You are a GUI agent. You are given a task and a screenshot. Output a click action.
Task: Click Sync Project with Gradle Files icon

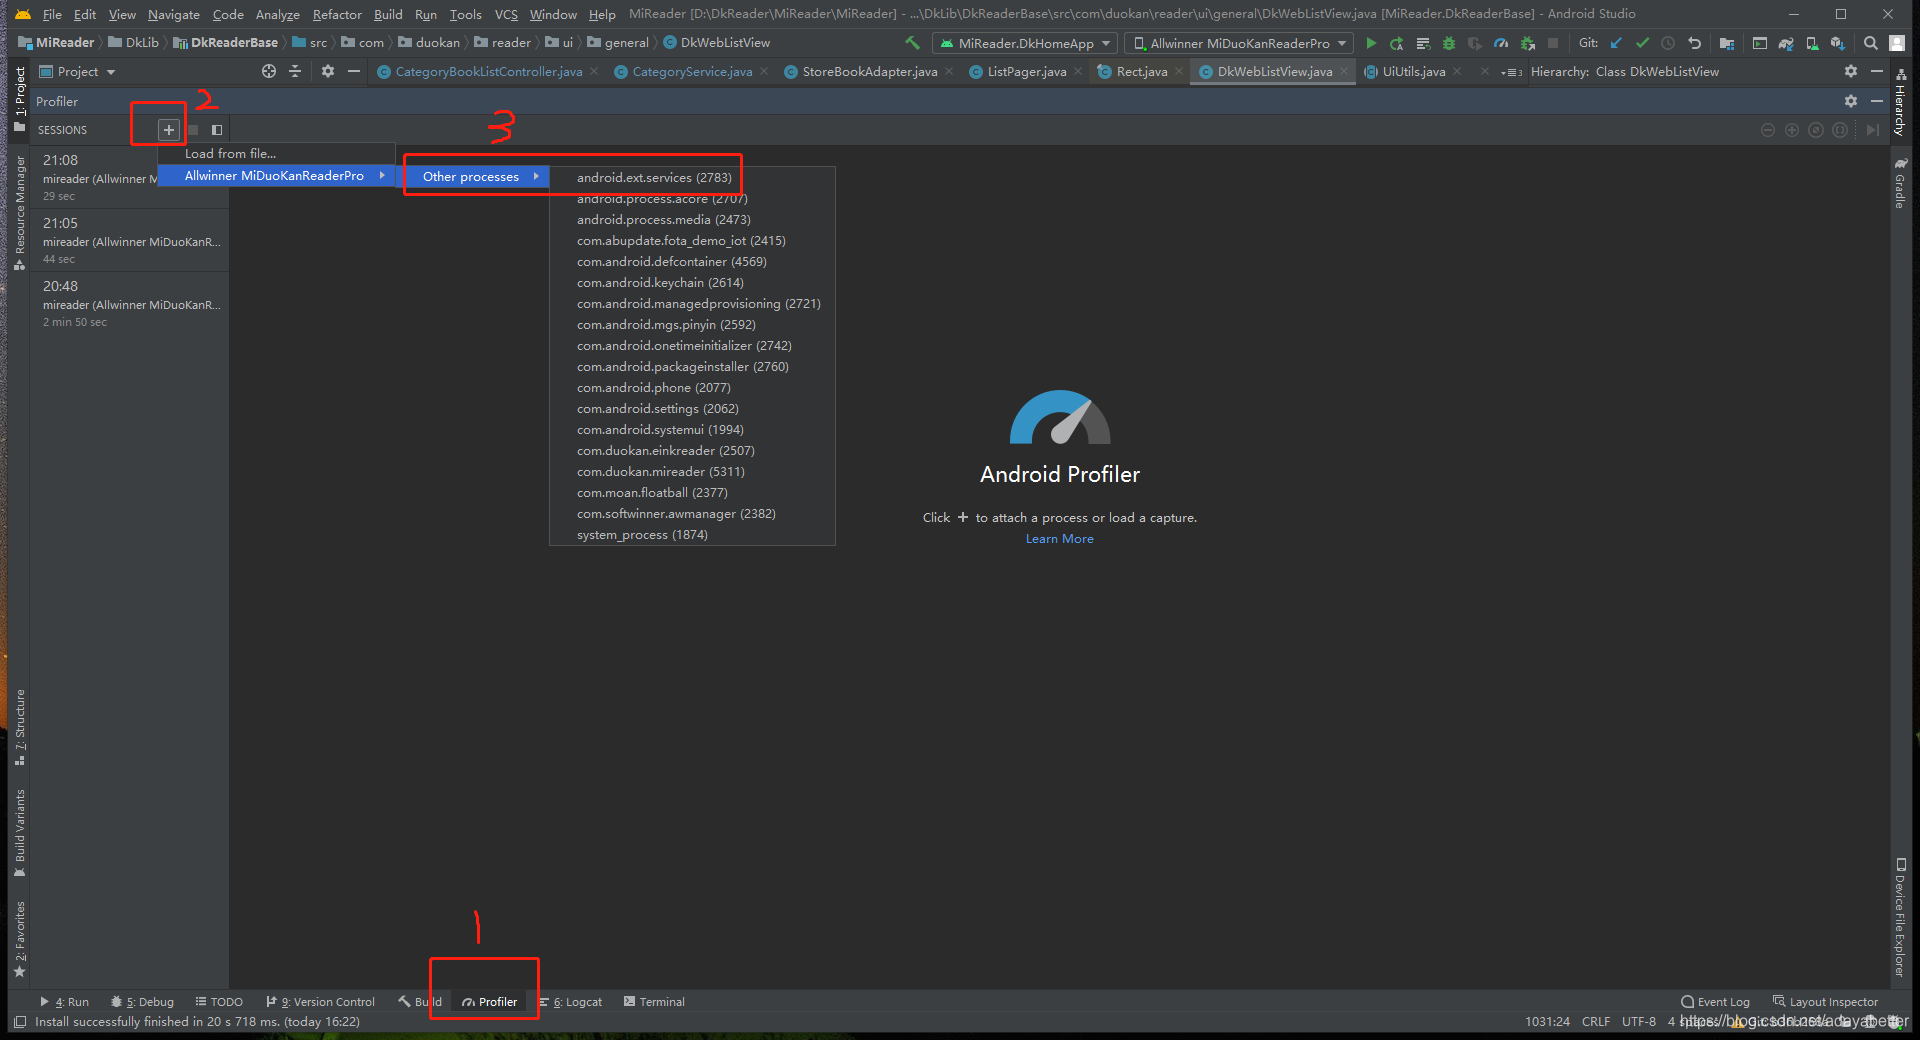(x=1786, y=43)
